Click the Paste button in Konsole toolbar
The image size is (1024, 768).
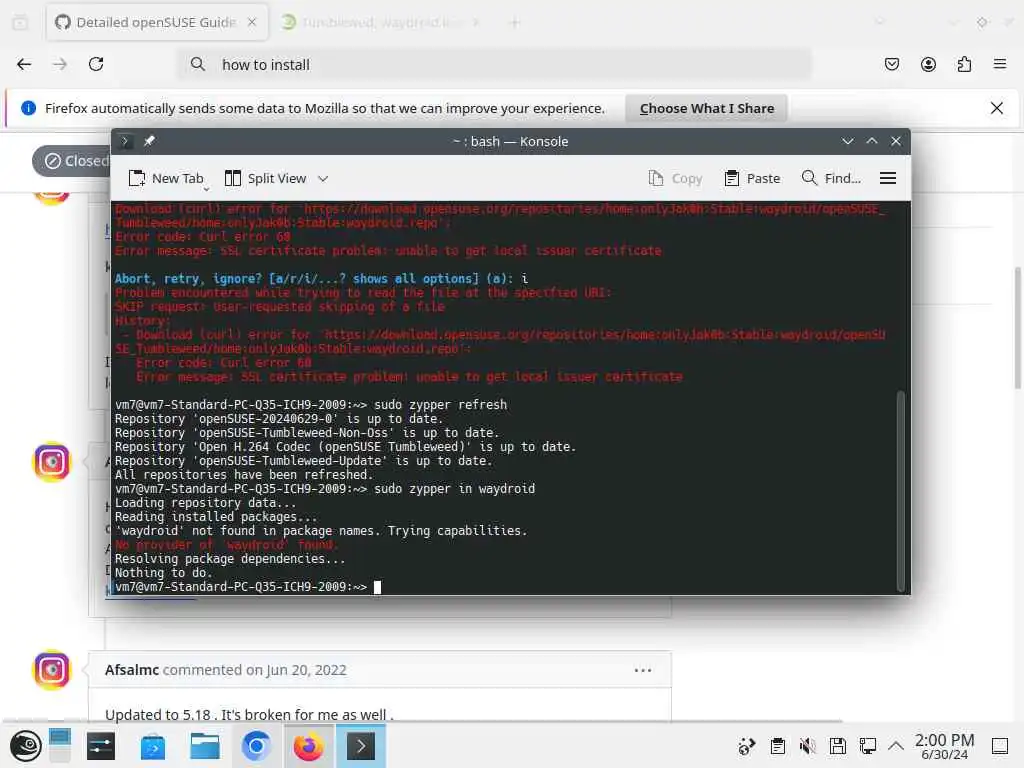click(x=752, y=178)
